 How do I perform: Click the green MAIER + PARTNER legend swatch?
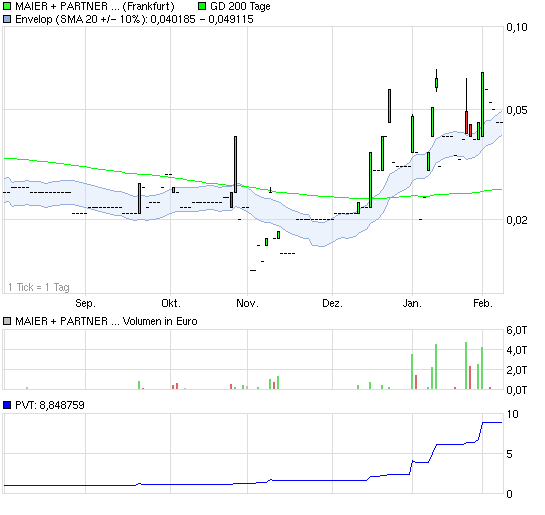(x=7, y=6)
